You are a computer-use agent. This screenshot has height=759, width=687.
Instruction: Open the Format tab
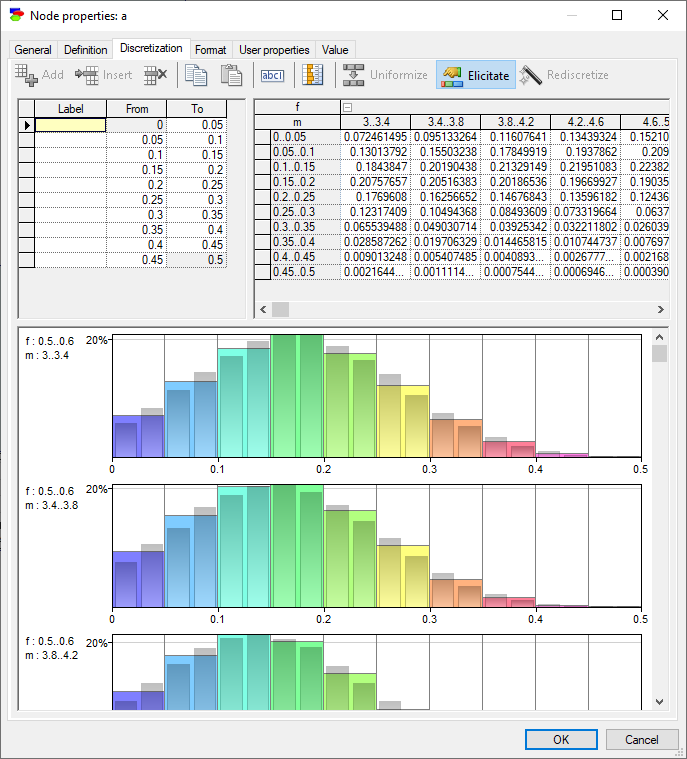tap(211, 50)
